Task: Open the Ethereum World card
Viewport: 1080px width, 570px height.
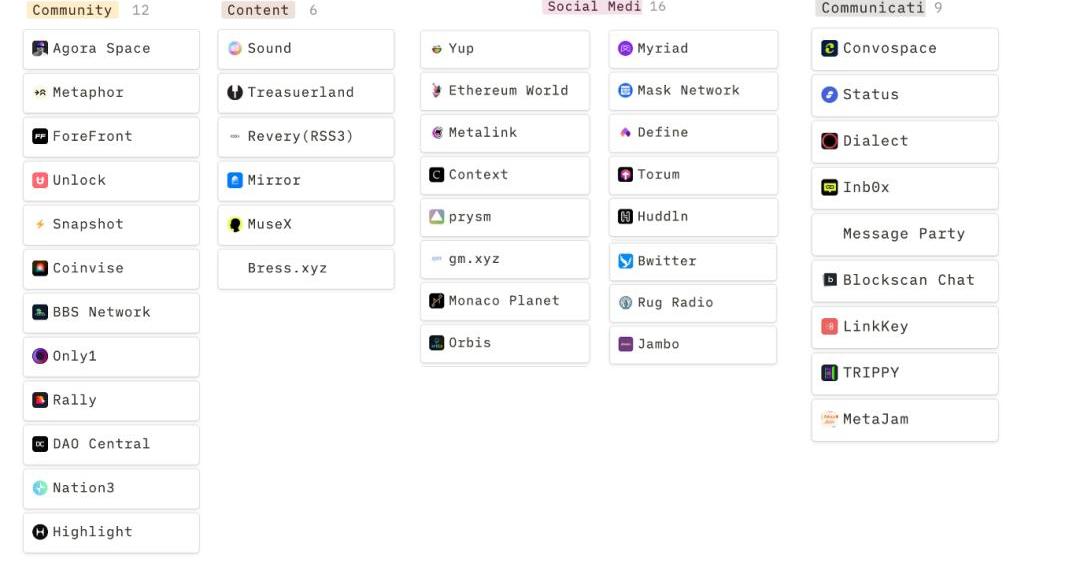Action: pyautogui.click(x=505, y=91)
